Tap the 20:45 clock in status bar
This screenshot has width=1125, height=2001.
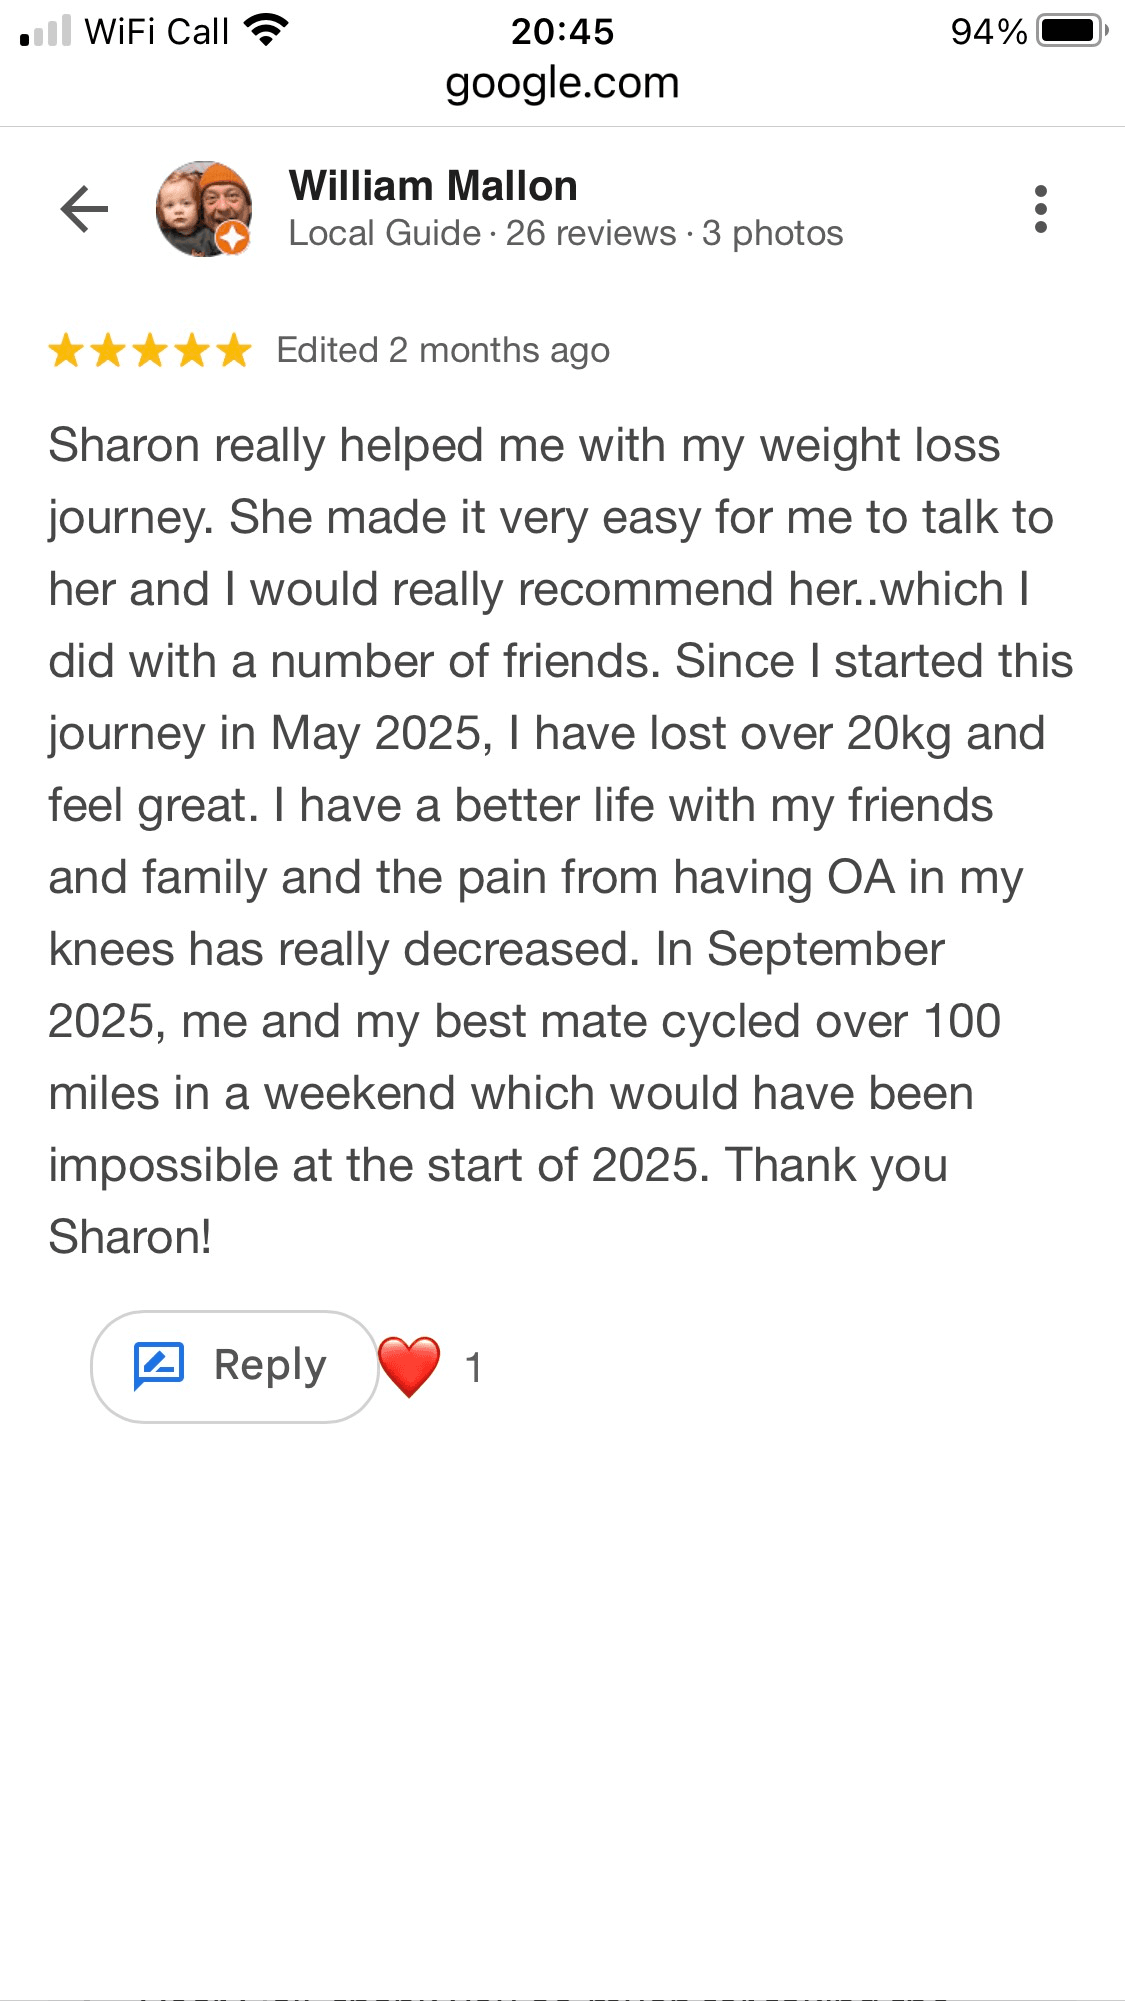(x=562, y=31)
